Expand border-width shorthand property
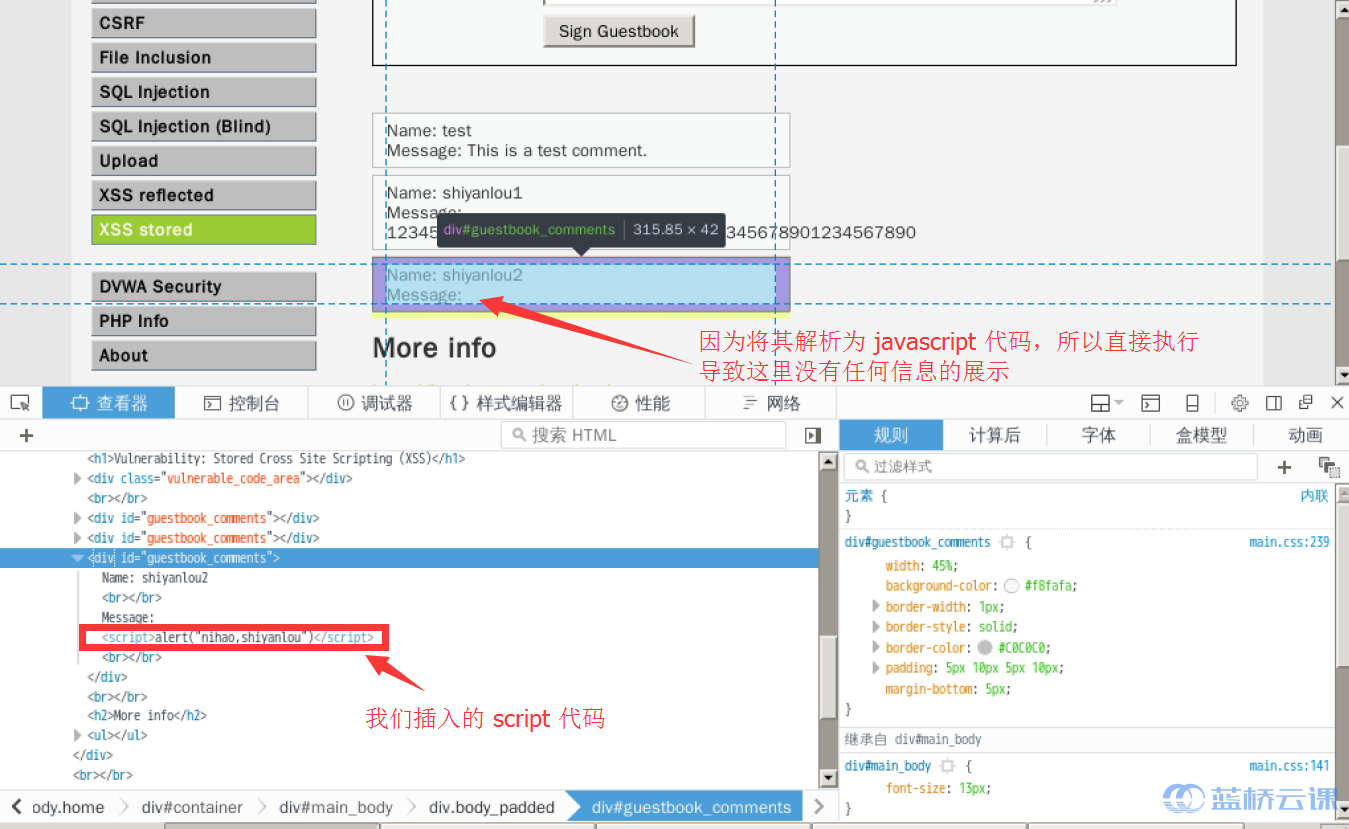The width and height of the screenshot is (1349, 829). [876, 606]
